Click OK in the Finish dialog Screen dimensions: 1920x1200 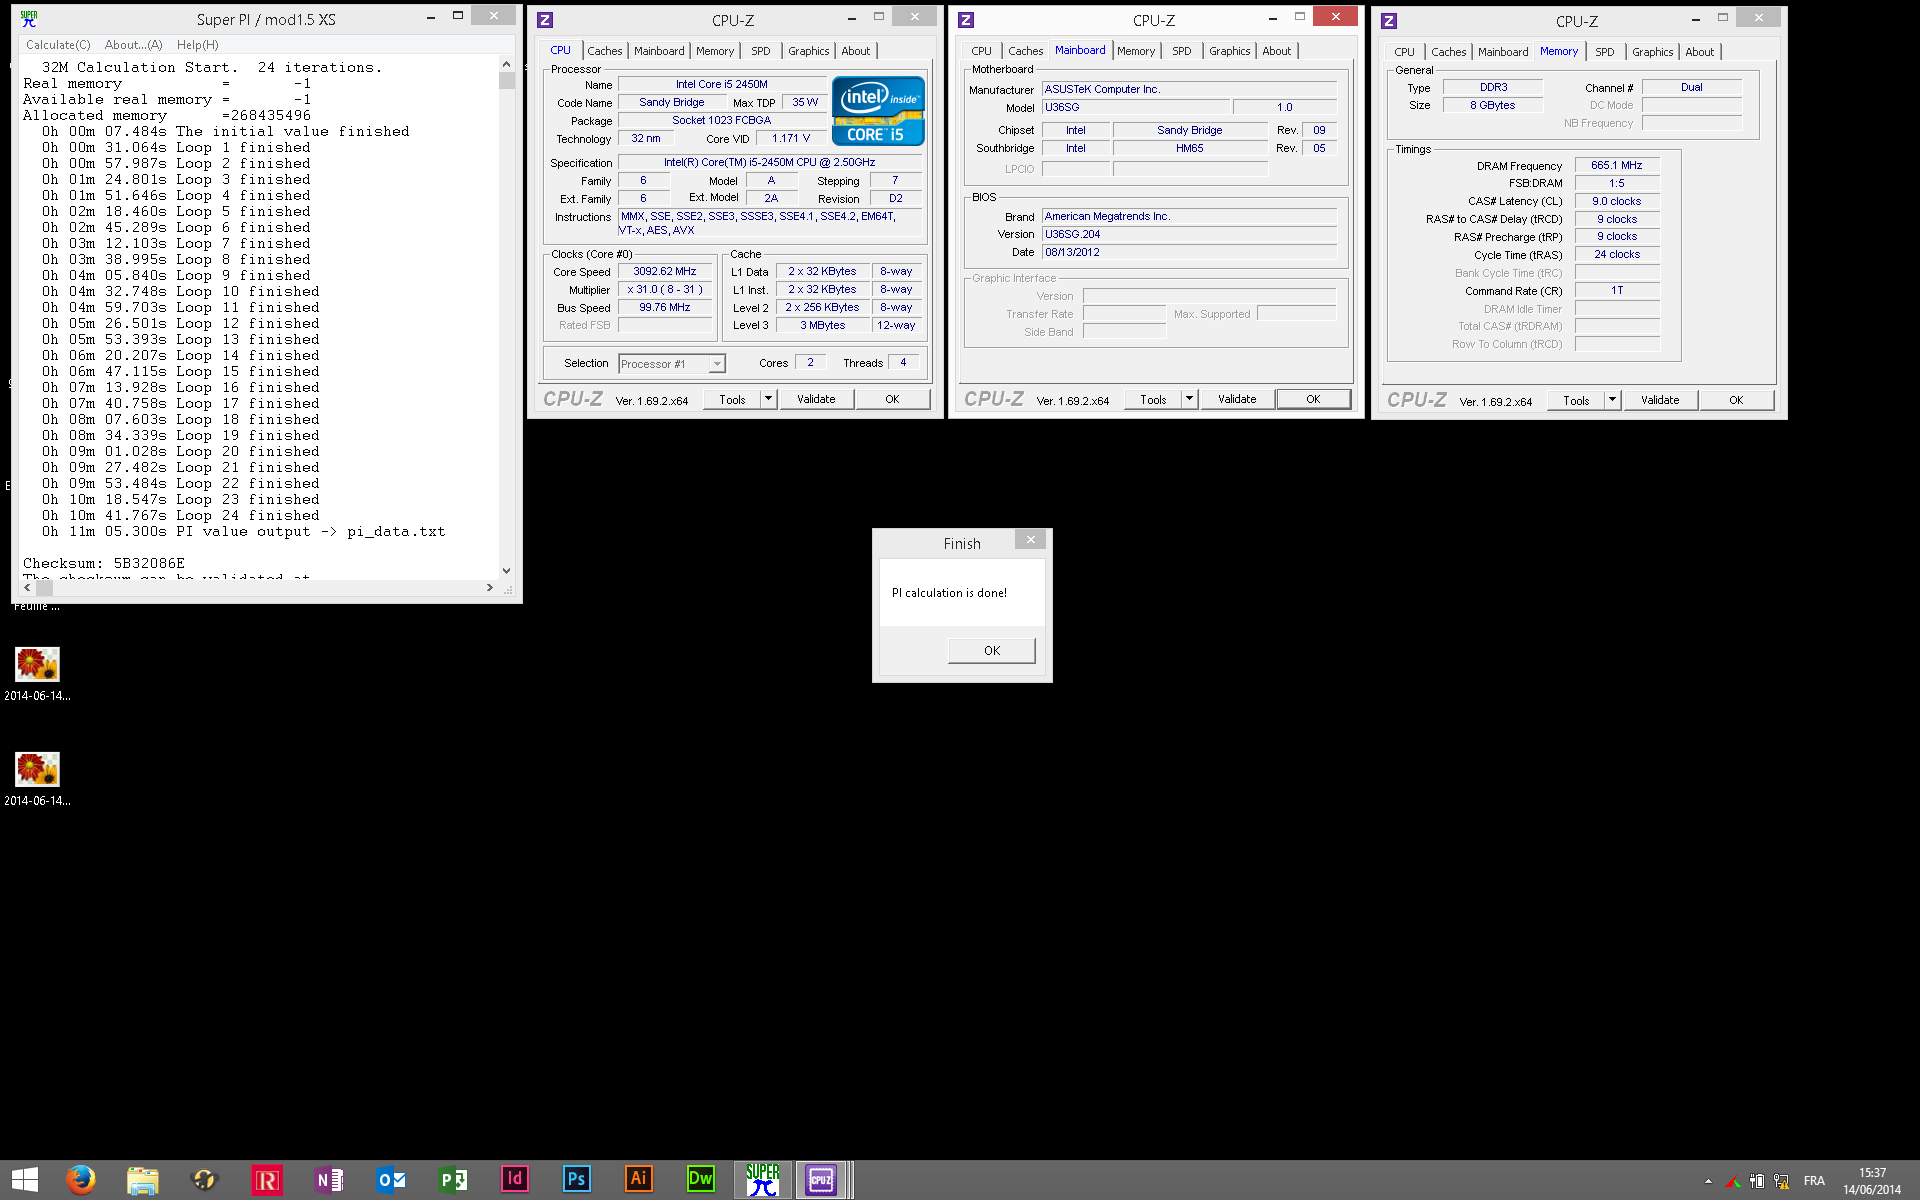click(x=991, y=650)
